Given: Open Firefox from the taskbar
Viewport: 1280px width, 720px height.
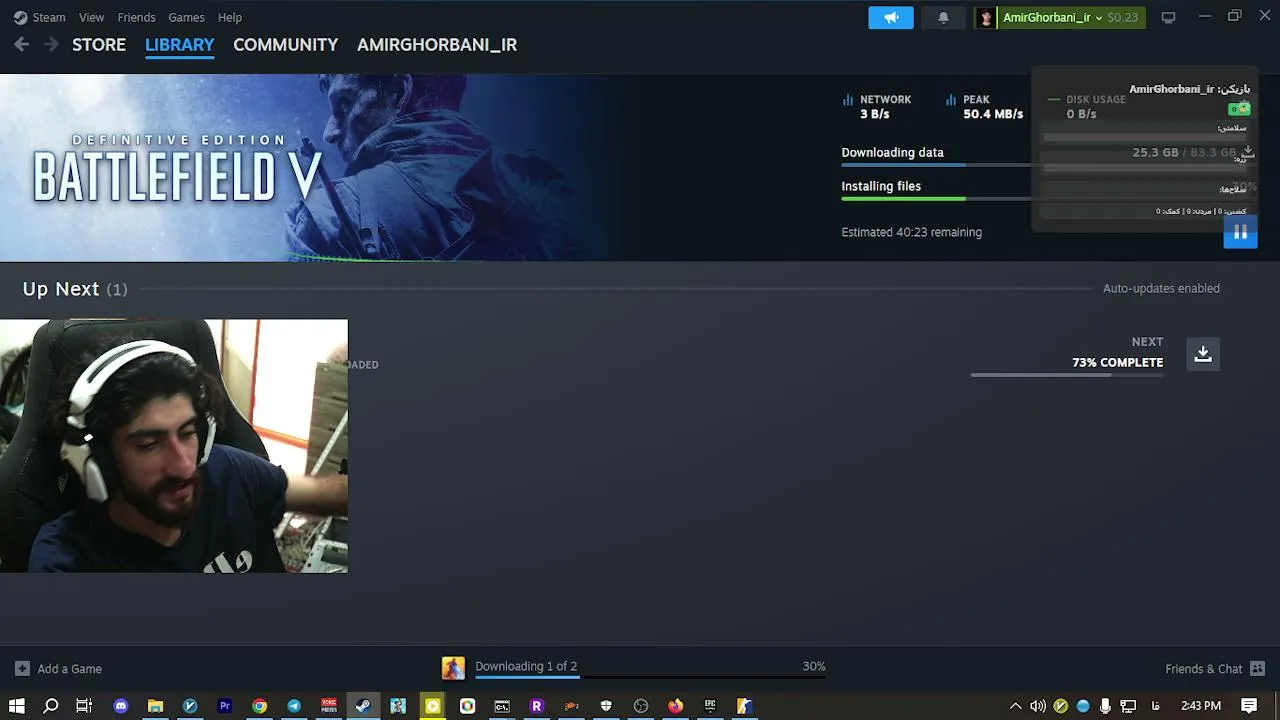Looking at the screenshot, I should pos(676,706).
